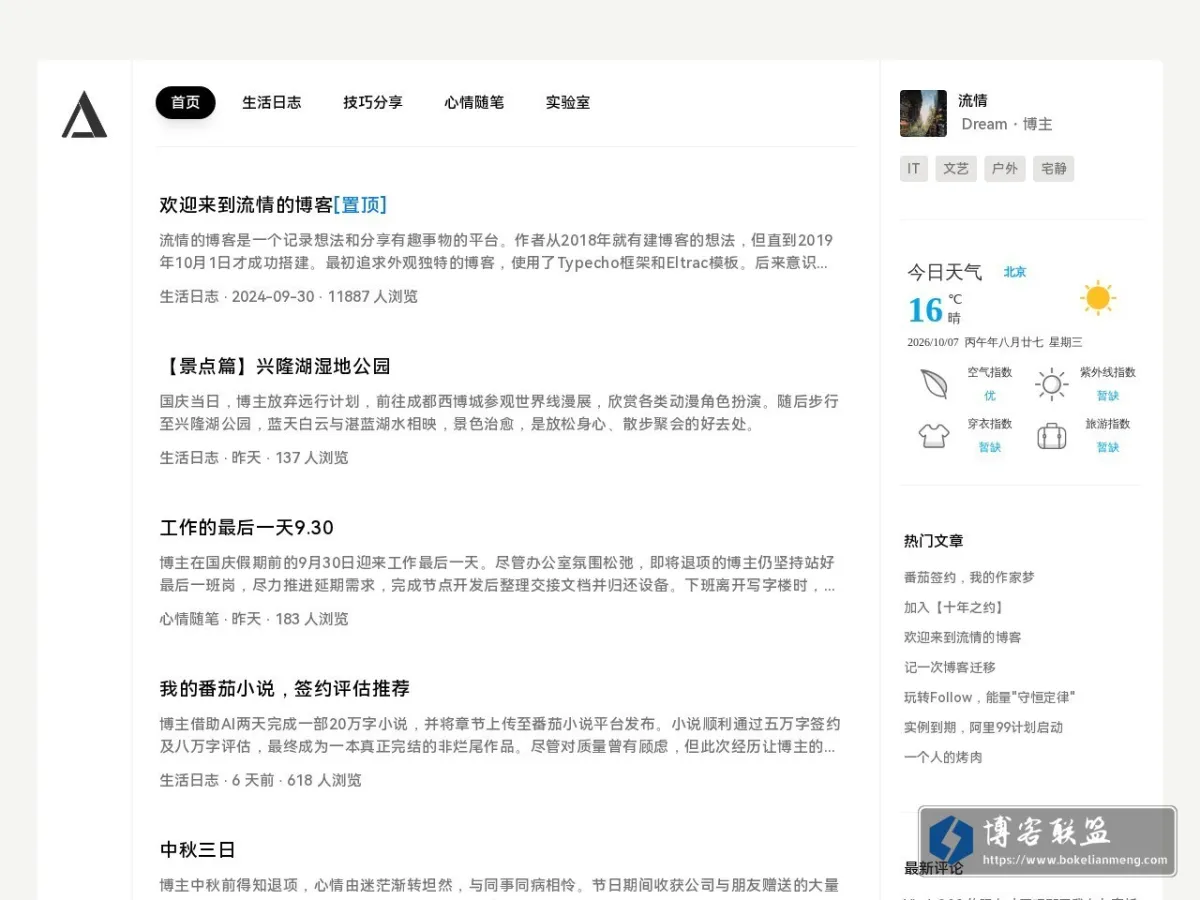Select the 首页 navigation tab
This screenshot has height=900, width=1200.
pyautogui.click(x=185, y=102)
